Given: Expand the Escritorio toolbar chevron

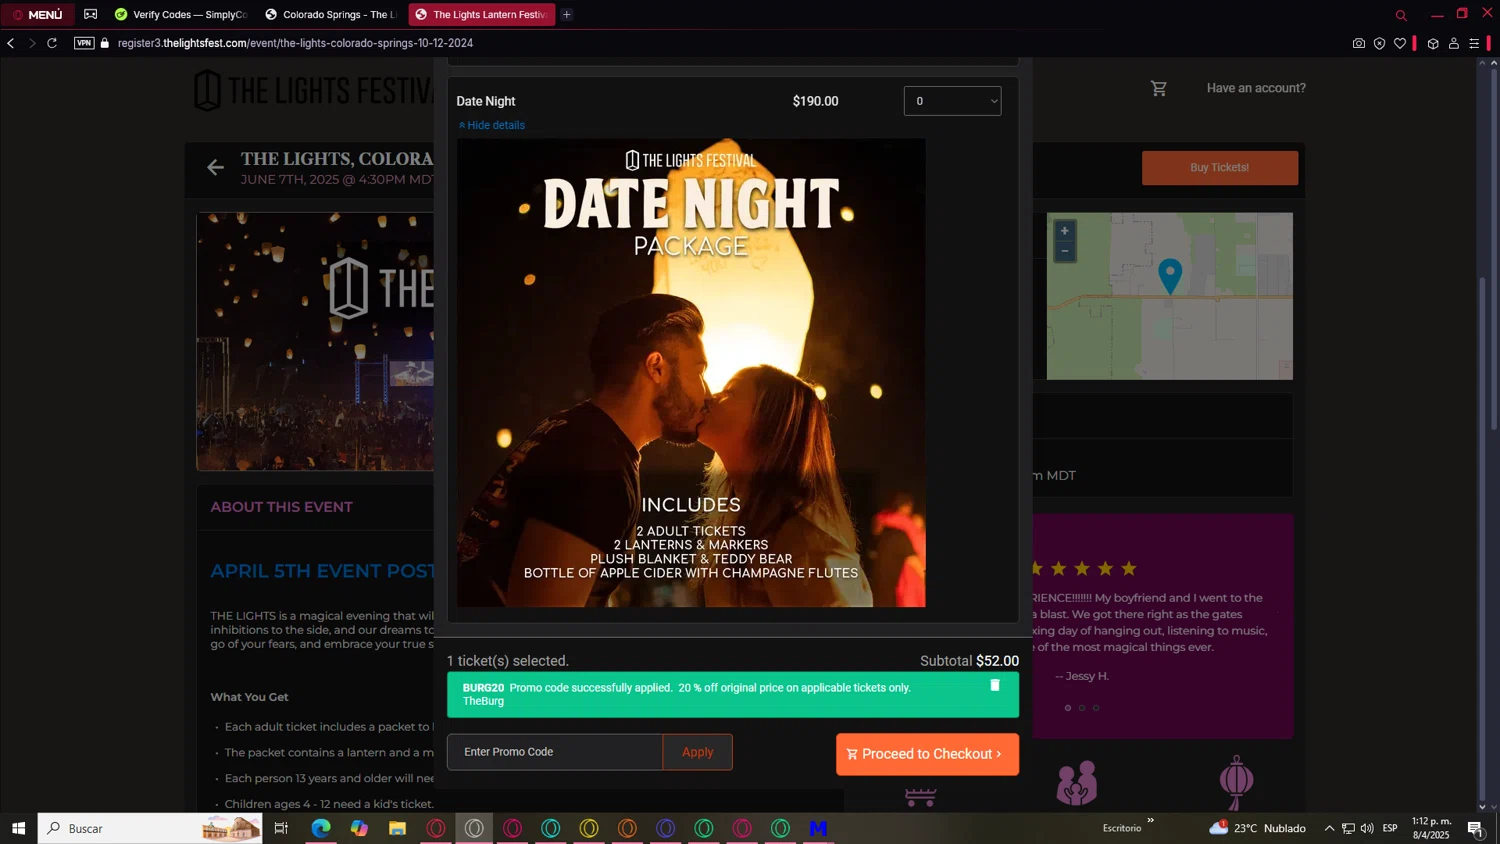Looking at the screenshot, I should (1150, 820).
